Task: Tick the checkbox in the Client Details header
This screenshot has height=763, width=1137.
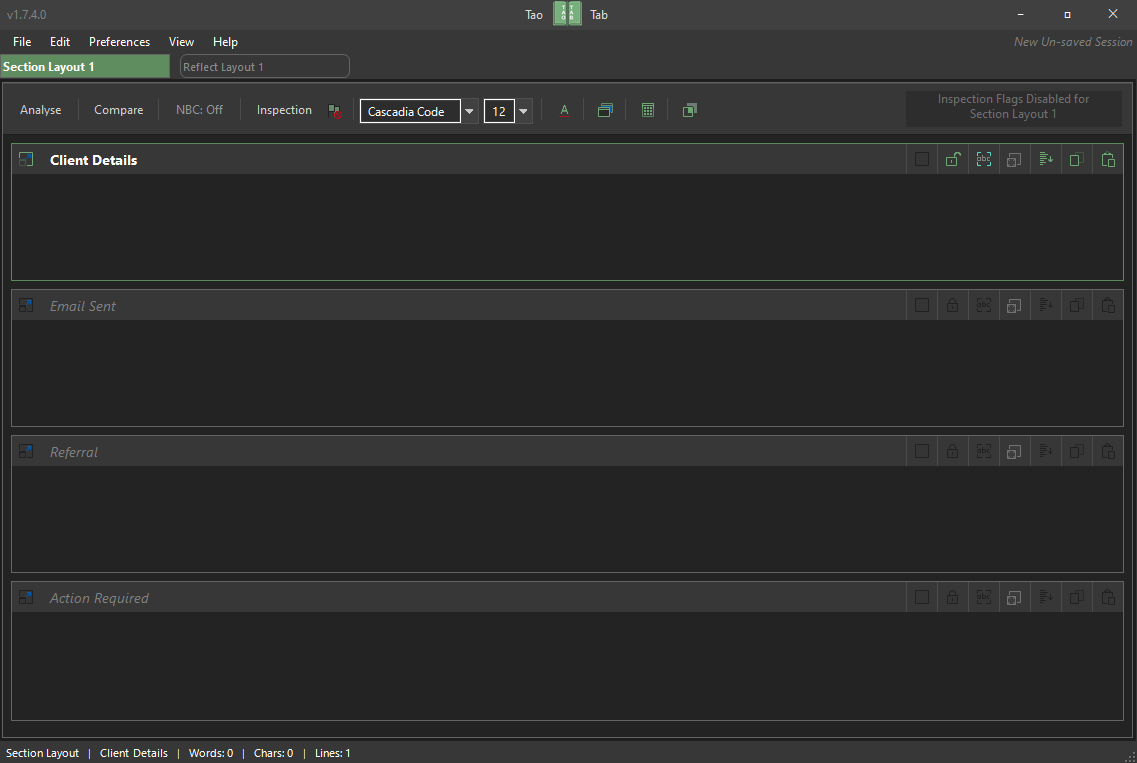Action: coord(922,160)
